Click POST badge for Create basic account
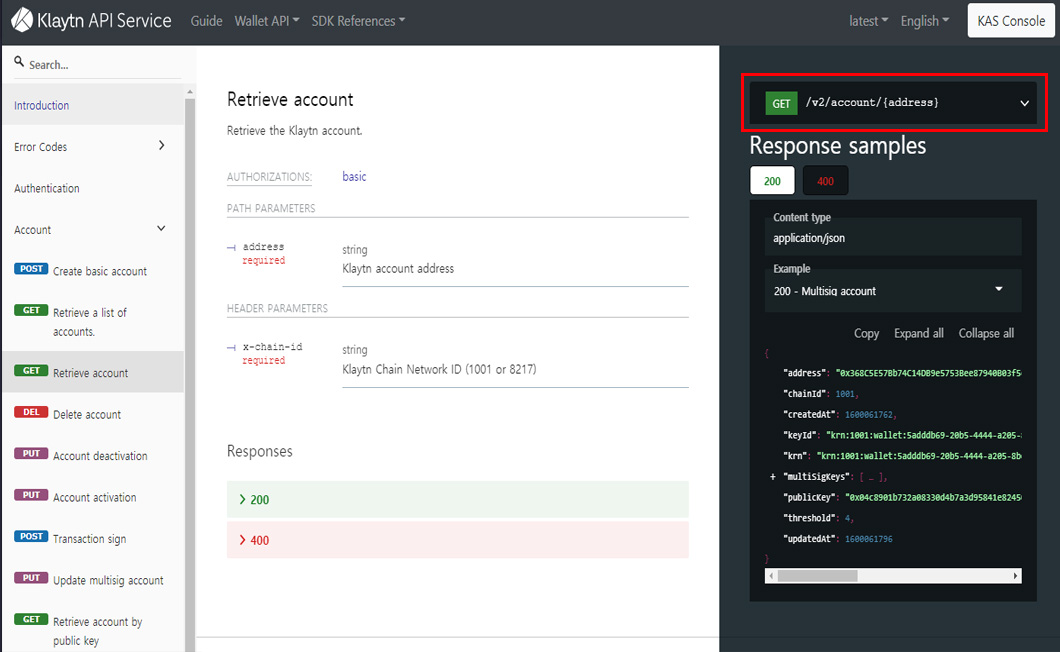Screen dimensions: 1060x652 [x=31, y=269]
